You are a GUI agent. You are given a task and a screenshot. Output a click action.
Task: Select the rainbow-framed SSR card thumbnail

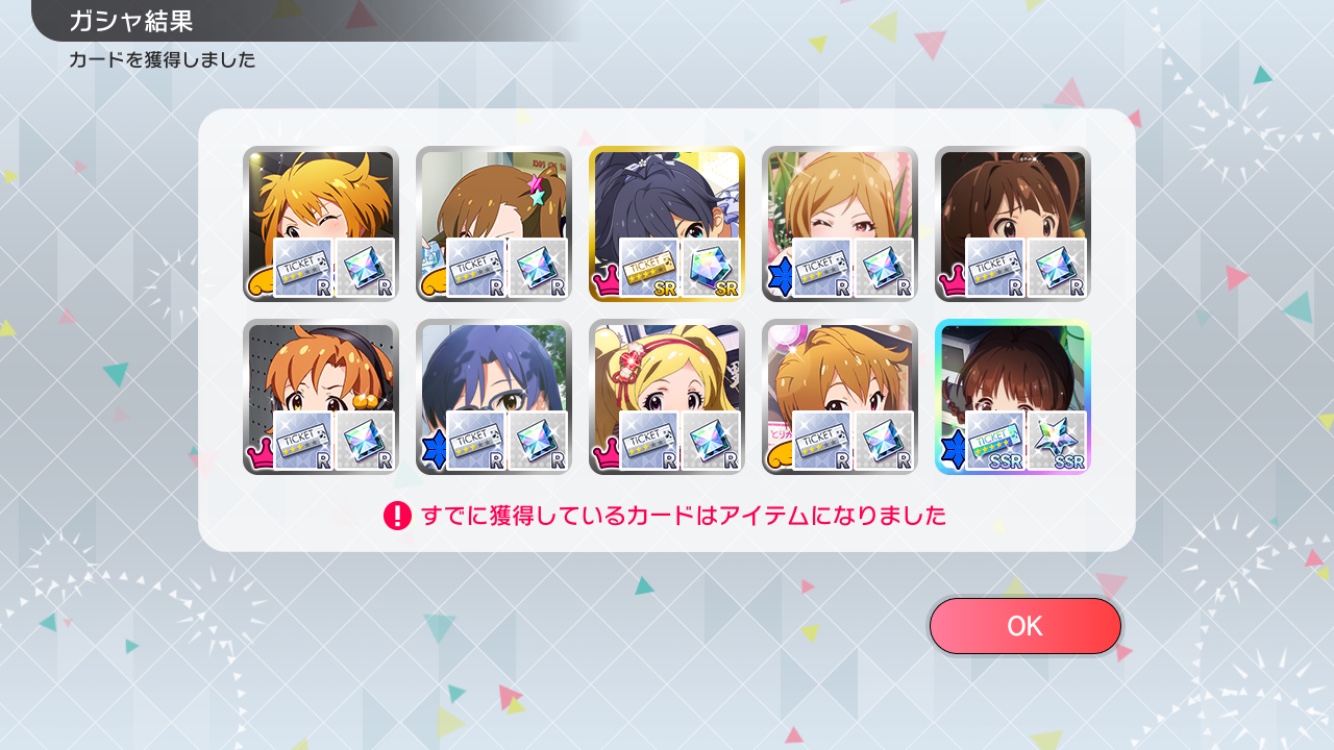pyautogui.click(x=1012, y=396)
